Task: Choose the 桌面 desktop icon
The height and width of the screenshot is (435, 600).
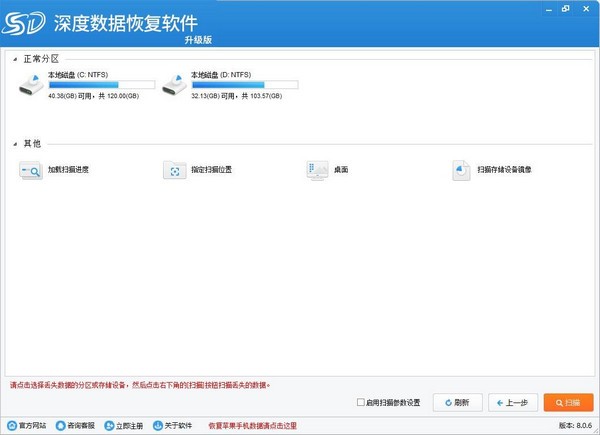Action: pos(317,170)
